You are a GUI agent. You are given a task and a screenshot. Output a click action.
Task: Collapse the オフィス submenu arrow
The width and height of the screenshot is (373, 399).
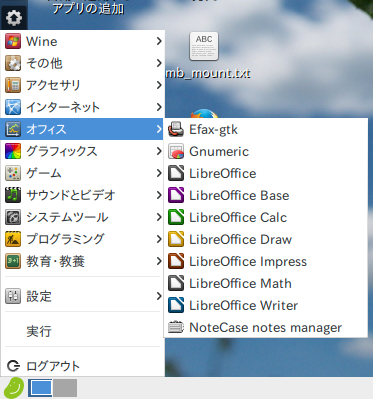(159, 129)
